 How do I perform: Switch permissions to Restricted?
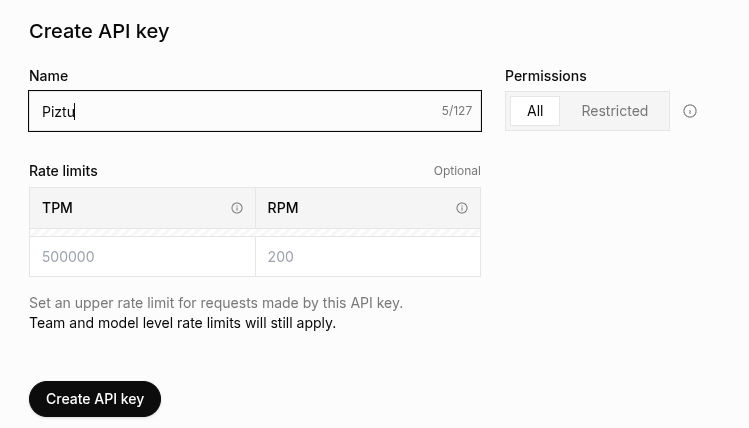(614, 111)
